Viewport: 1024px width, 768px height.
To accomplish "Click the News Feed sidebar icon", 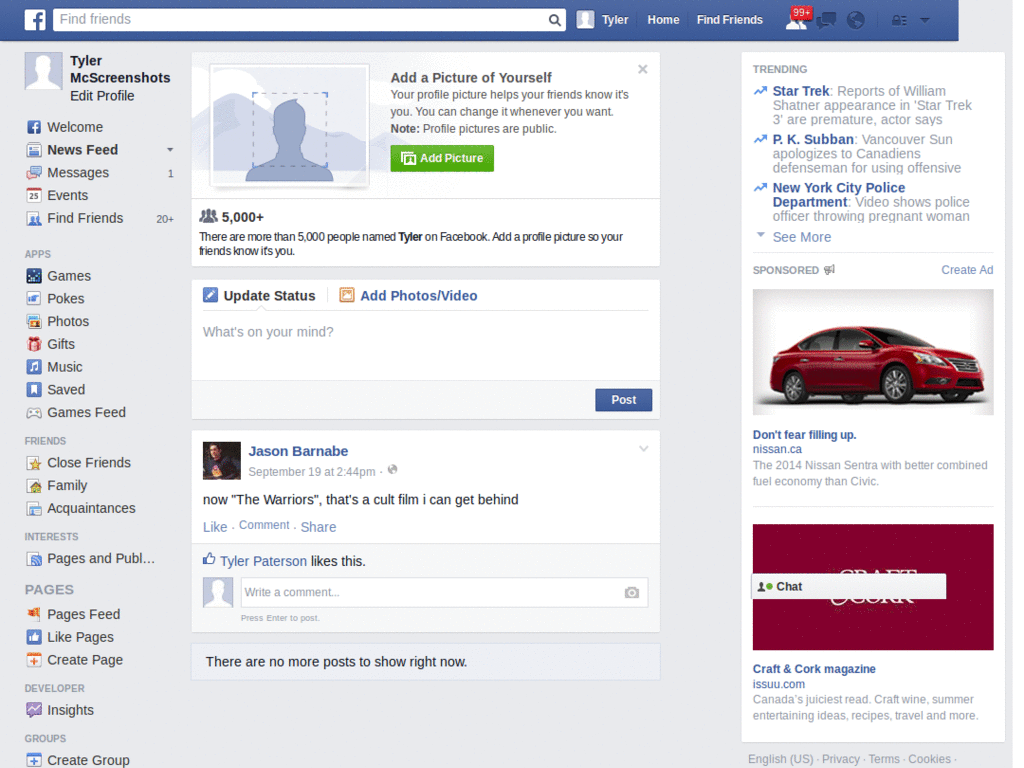I will pos(34,150).
